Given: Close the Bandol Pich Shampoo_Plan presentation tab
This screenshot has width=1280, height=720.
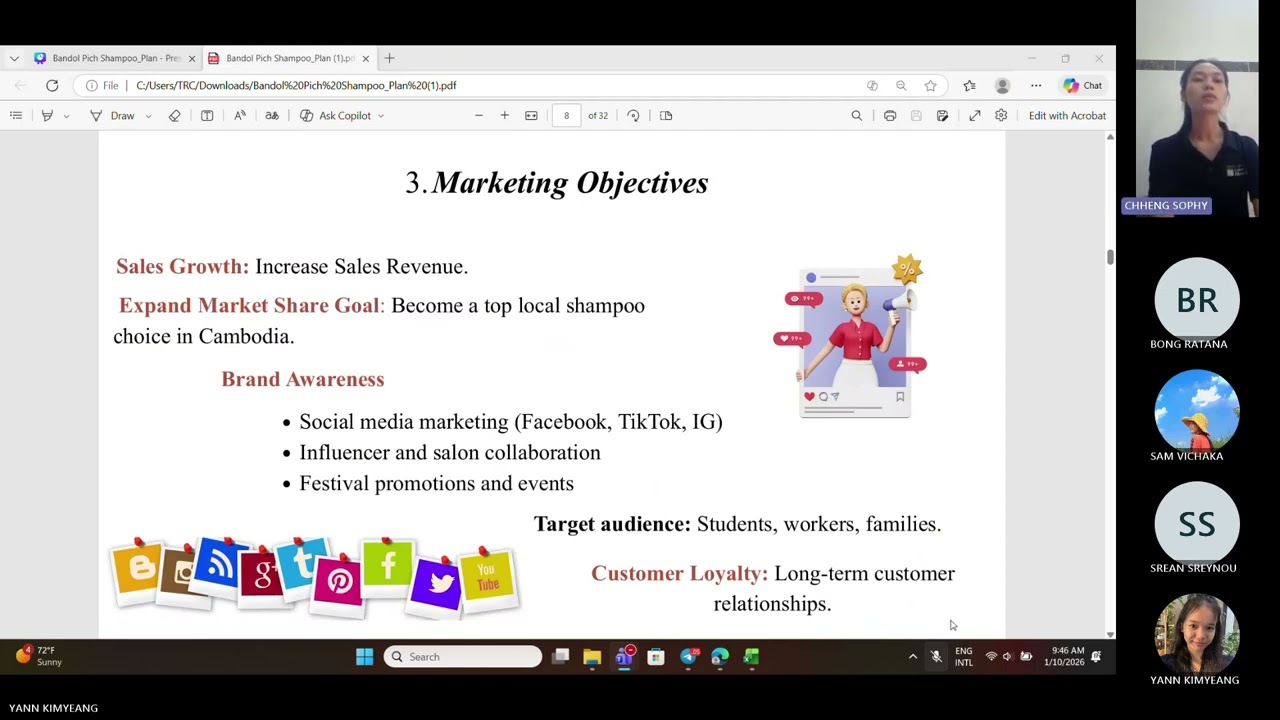Looking at the screenshot, I should [192, 59].
